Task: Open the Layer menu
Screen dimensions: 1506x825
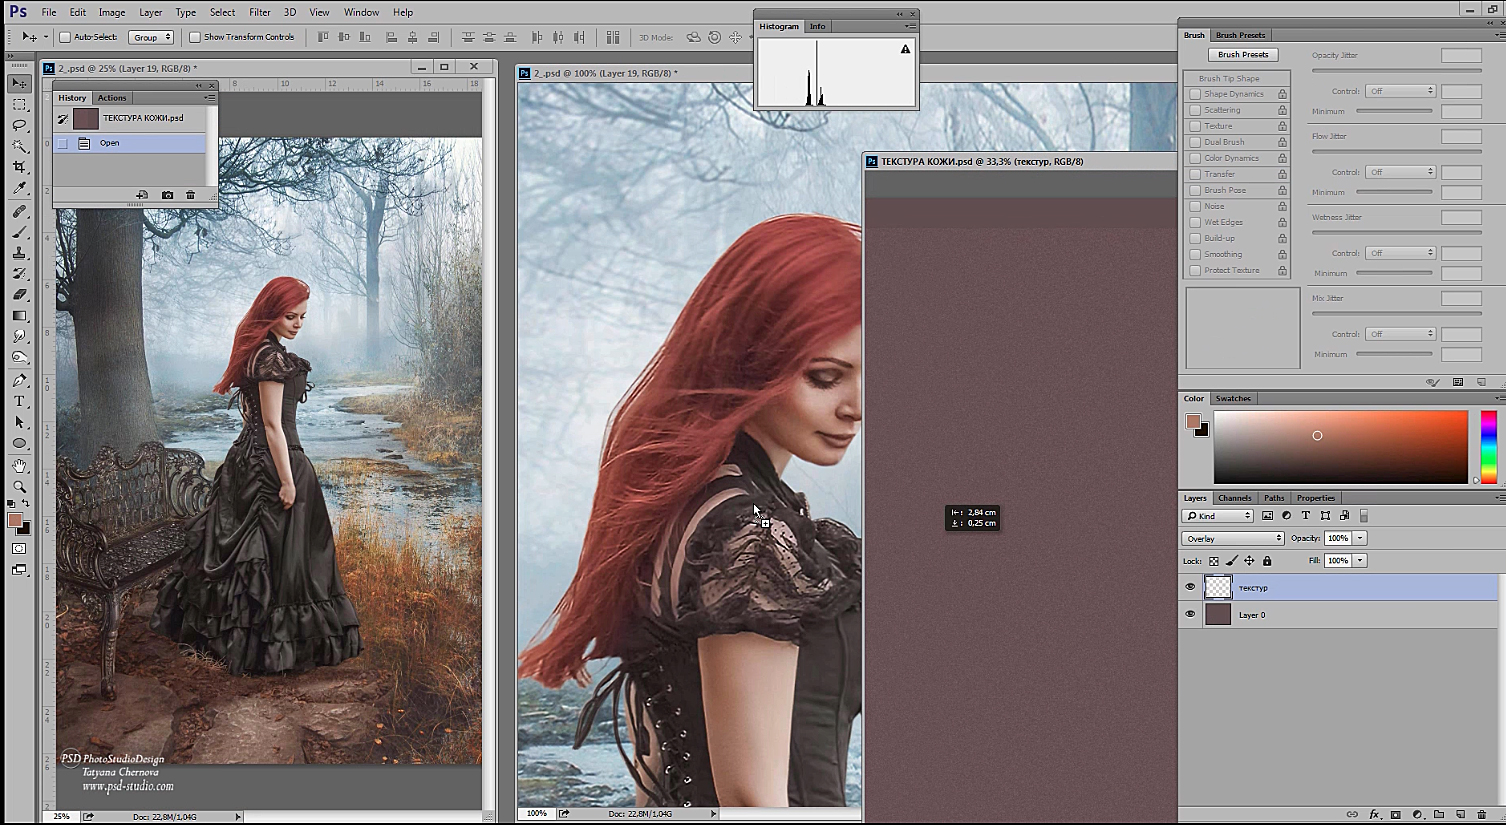Action: click(x=150, y=12)
